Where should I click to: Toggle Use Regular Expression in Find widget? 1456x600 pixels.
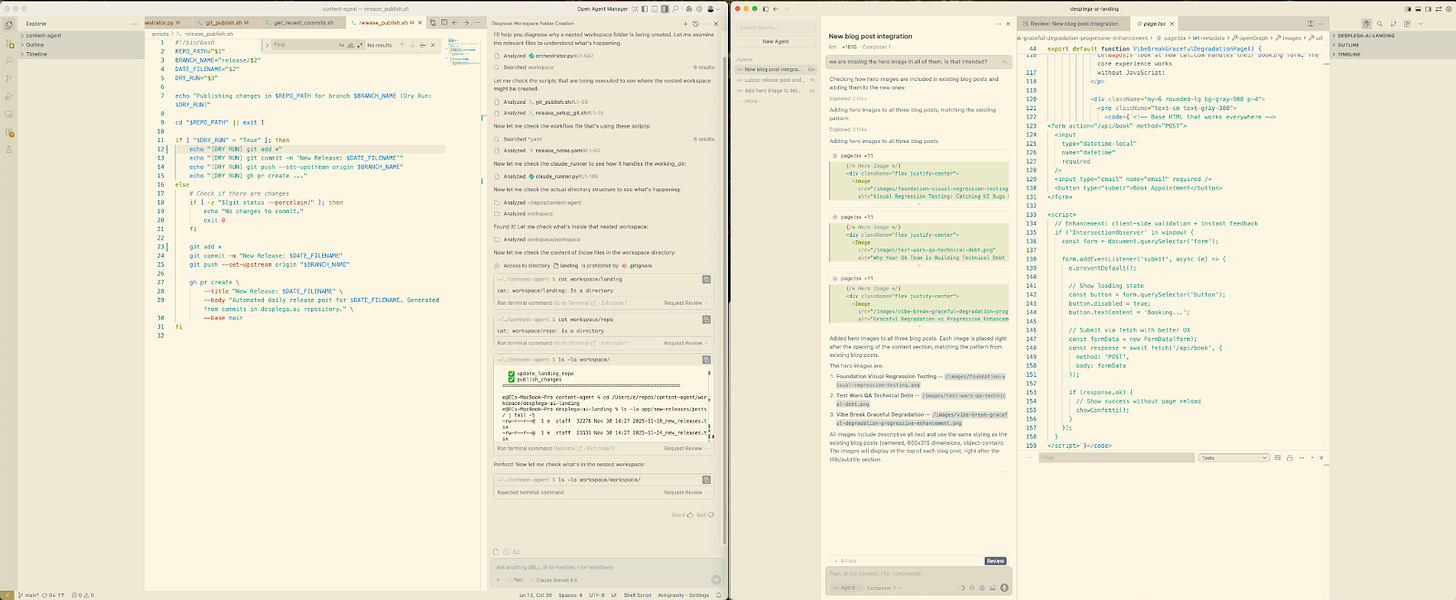point(358,45)
